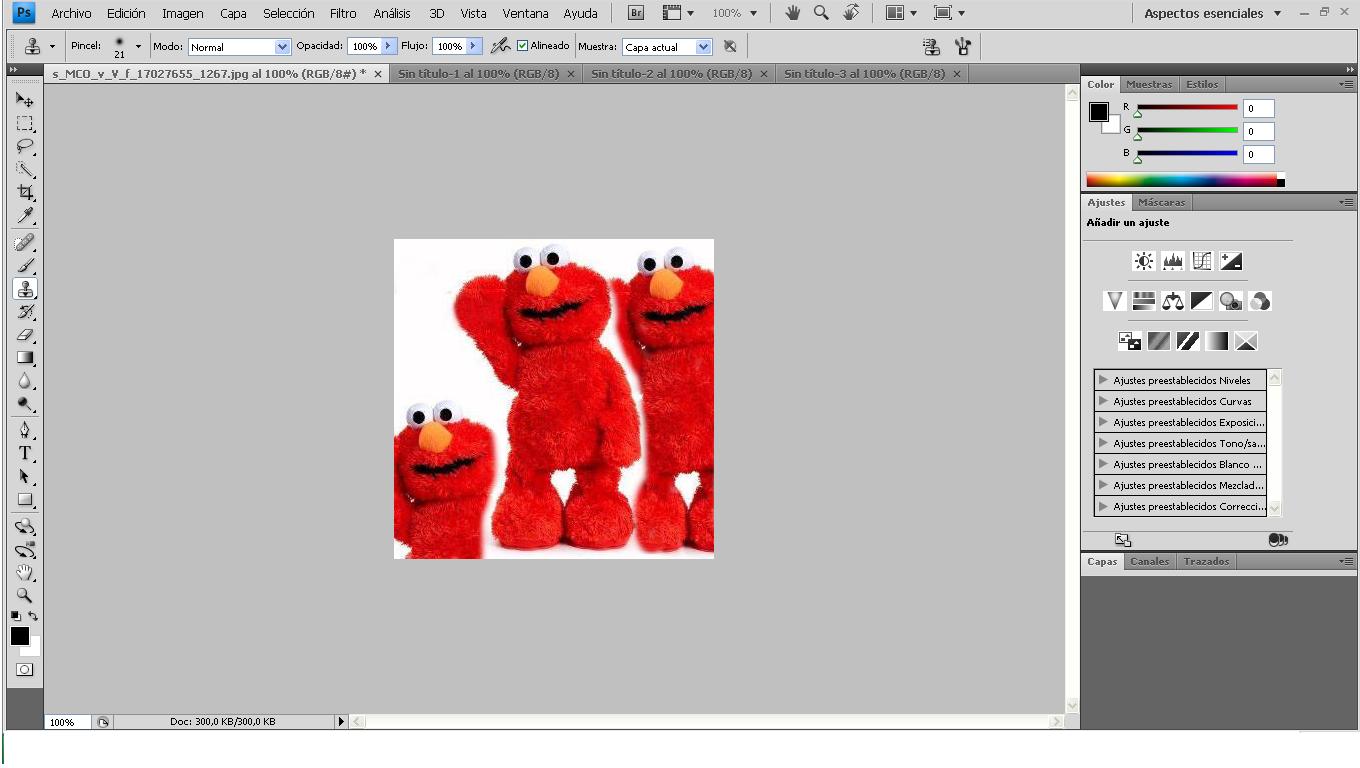Open the Opacidad slider arrow

(x=389, y=46)
